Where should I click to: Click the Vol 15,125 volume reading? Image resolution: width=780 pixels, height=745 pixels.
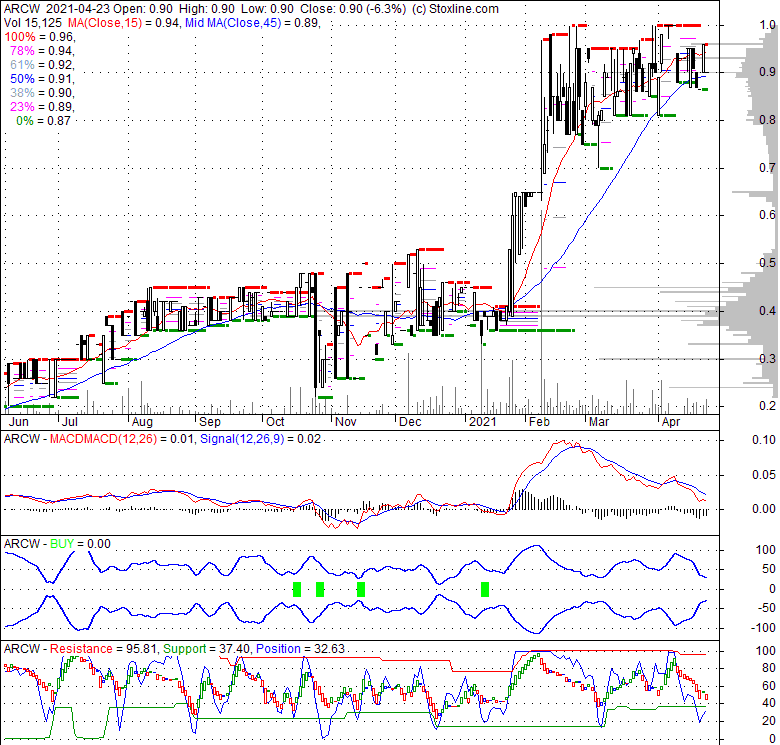pos(33,23)
